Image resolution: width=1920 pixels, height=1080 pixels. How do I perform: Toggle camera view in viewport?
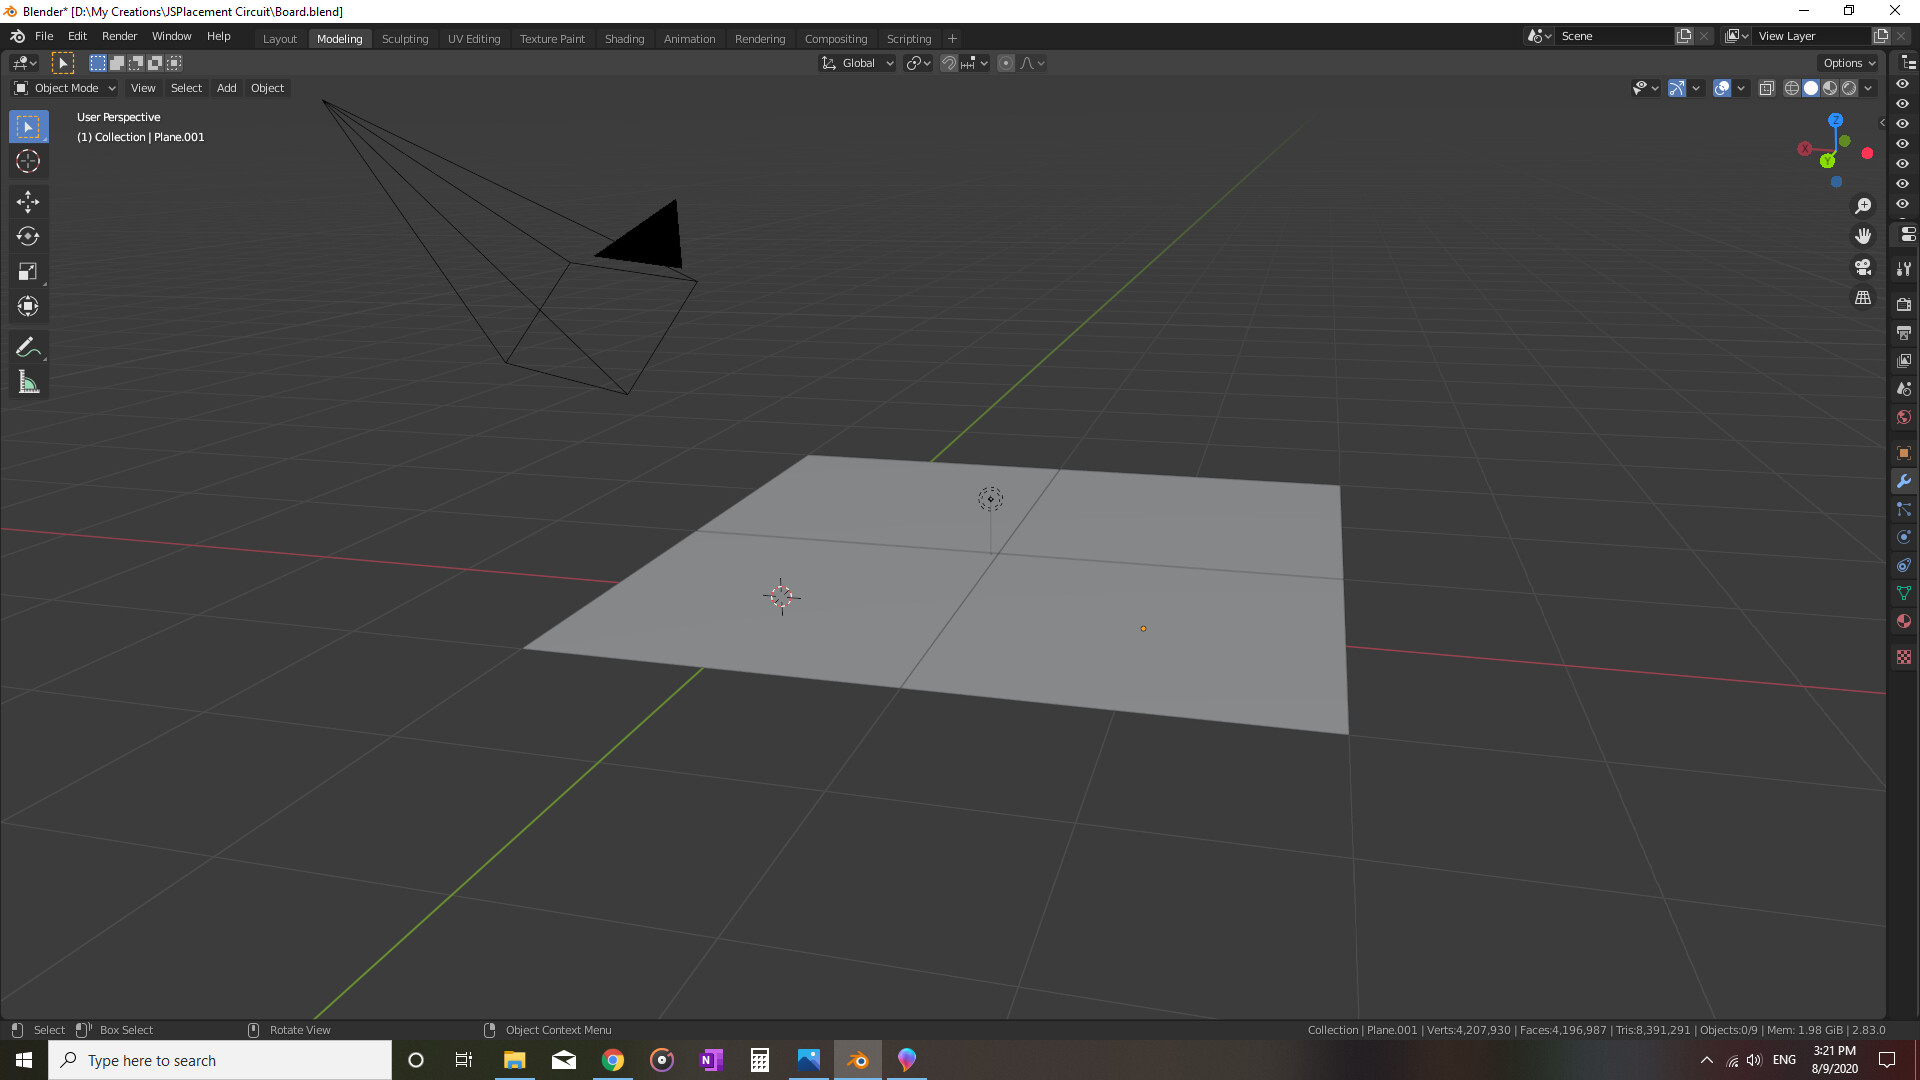[1863, 267]
